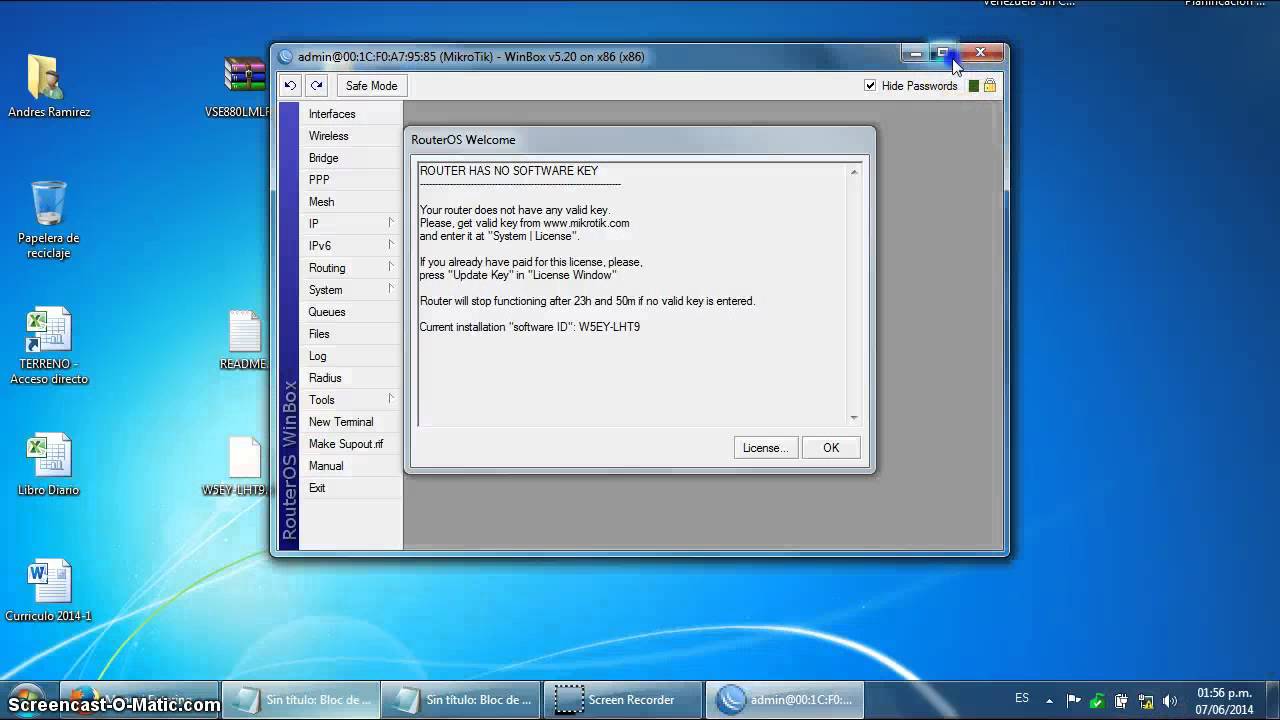Screen dimensions: 1280x720
Task: Open the Curriculo 2014-1 Word document
Action: click(x=48, y=591)
